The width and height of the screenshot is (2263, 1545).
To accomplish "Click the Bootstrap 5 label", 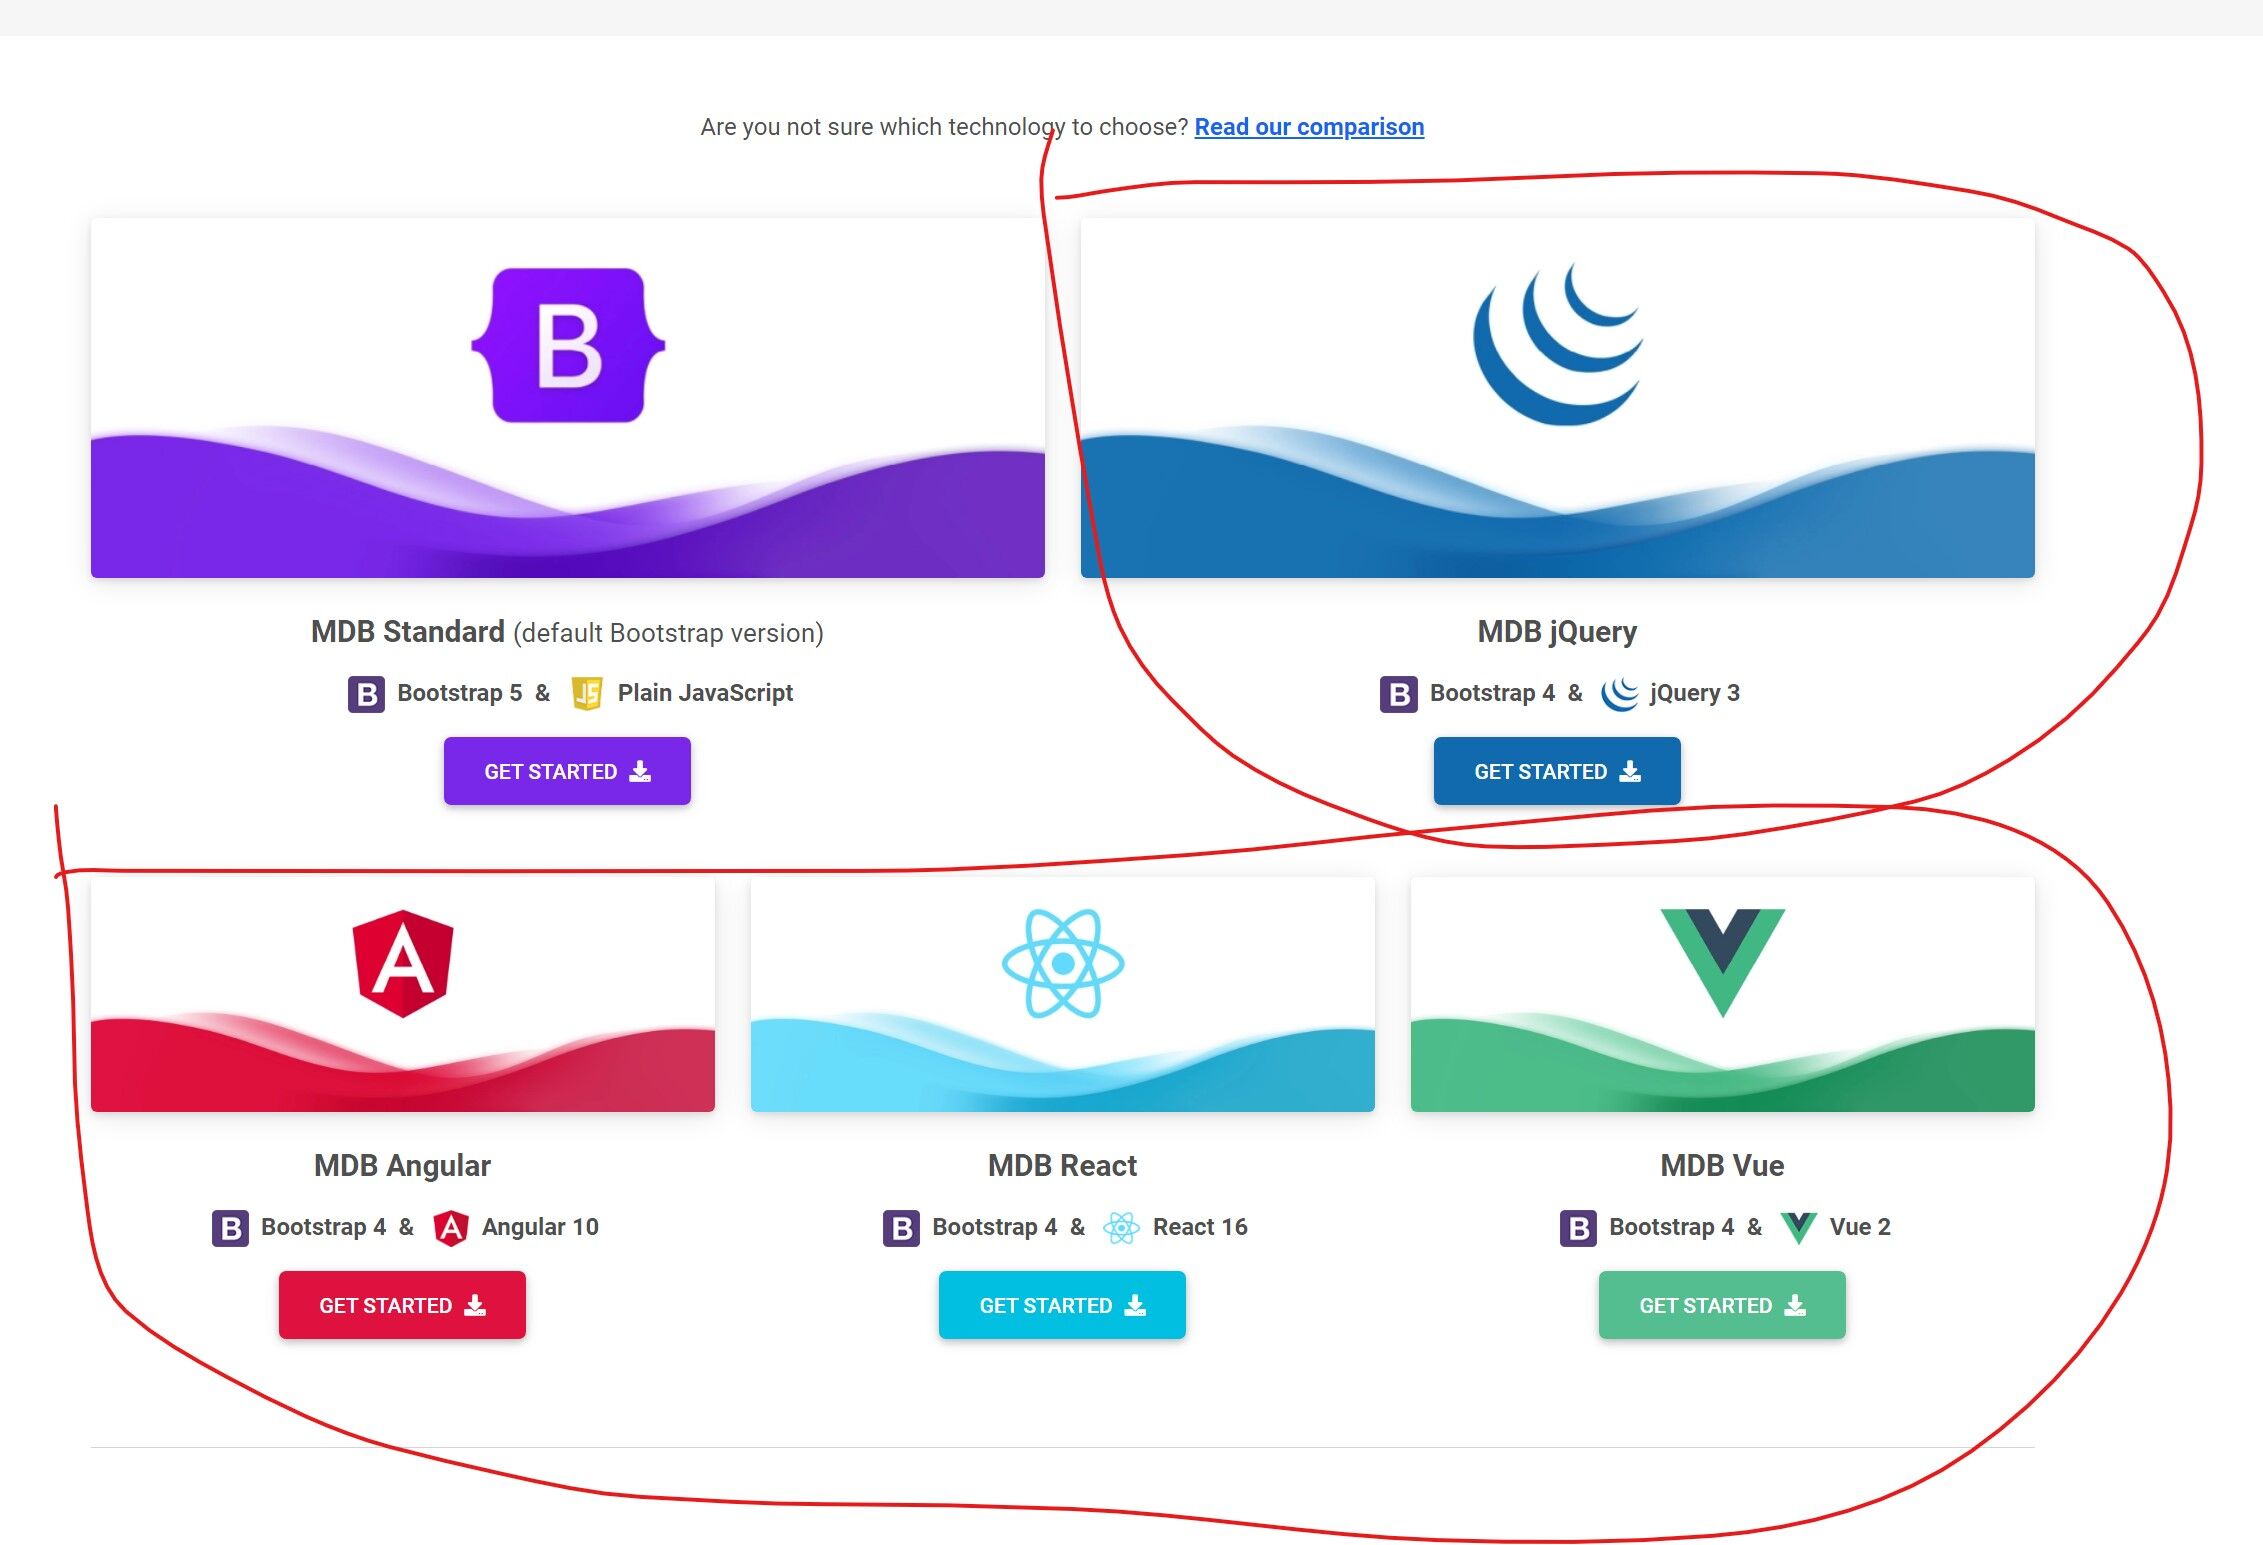I will tap(460, 693).
